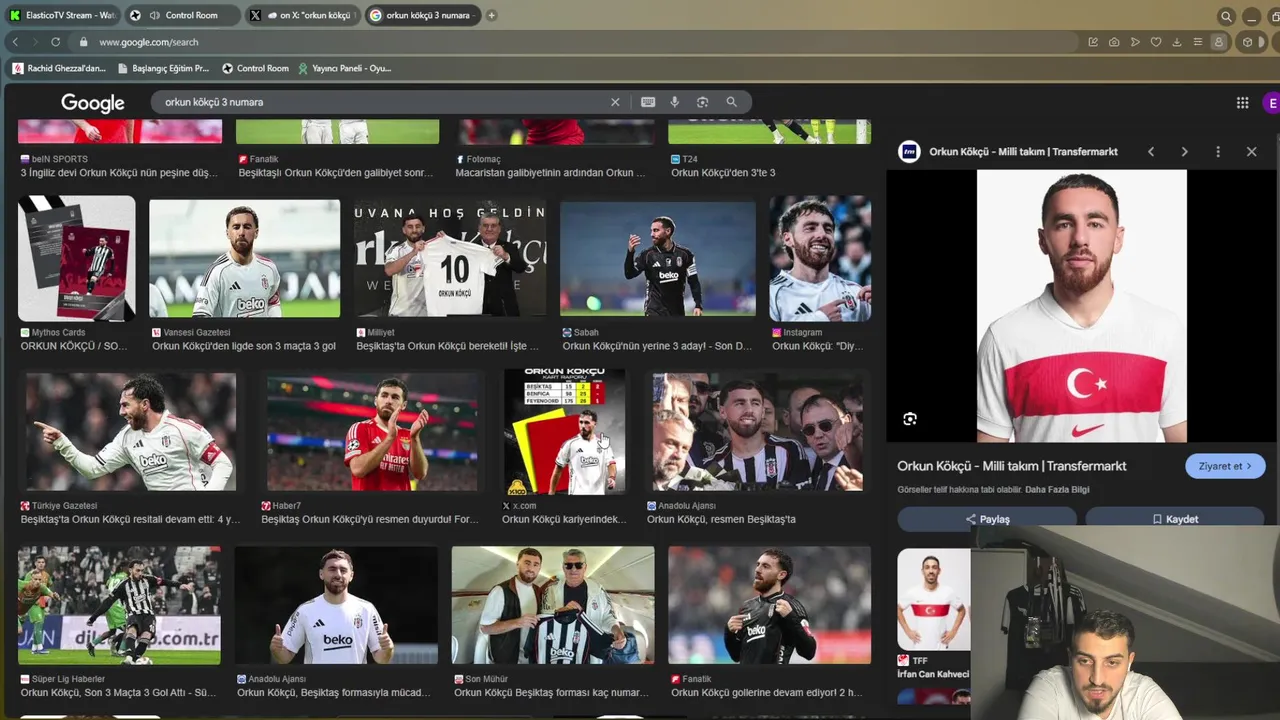Screen dimensions: 1280x720
Task: Close the image preview panel
Action: click(x=1251, y=152)
